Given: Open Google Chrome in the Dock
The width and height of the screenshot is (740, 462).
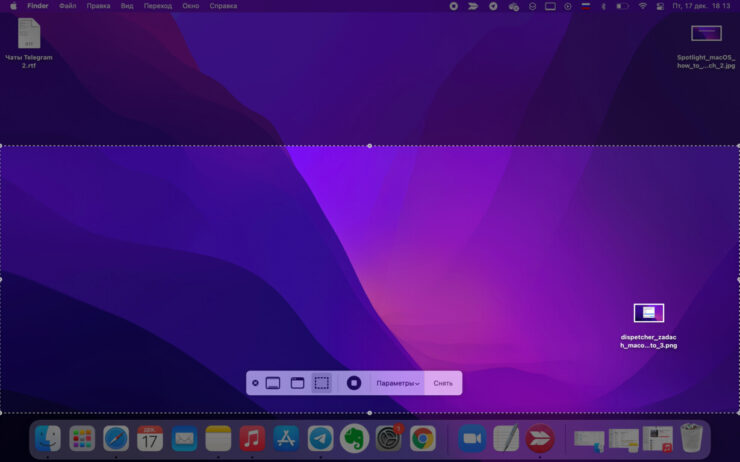Looking at the screenshot, I should point(422,438).
